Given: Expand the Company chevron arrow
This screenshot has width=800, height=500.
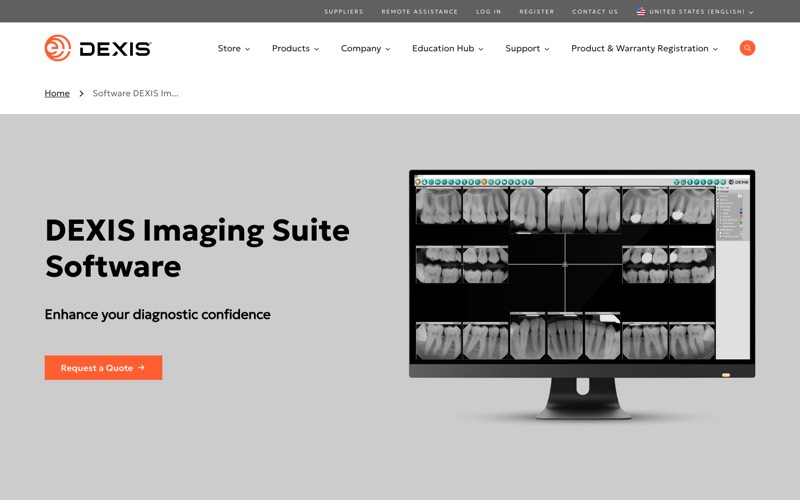Looking at the screenshot, I should [388, 49].
